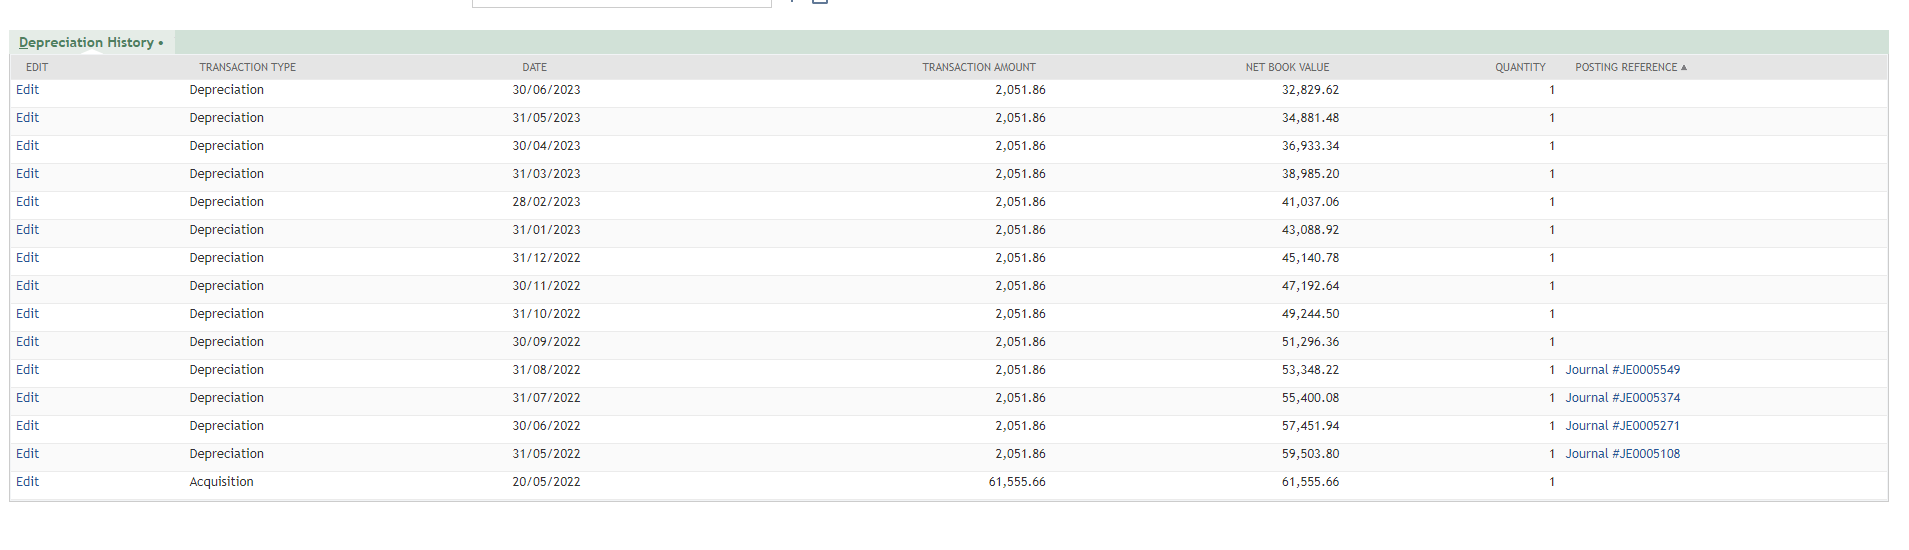Edit the 31/05/2022 depreciation row
The height and width of the screenshot is (550, 1909).
pyautogui.click(x=27, y=454)
